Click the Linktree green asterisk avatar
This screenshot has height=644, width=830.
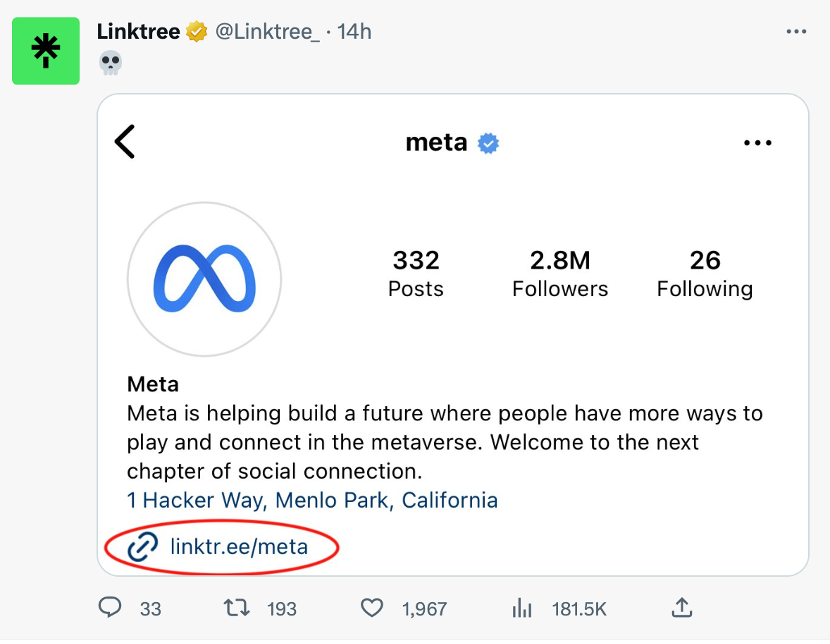click(45, 51)
